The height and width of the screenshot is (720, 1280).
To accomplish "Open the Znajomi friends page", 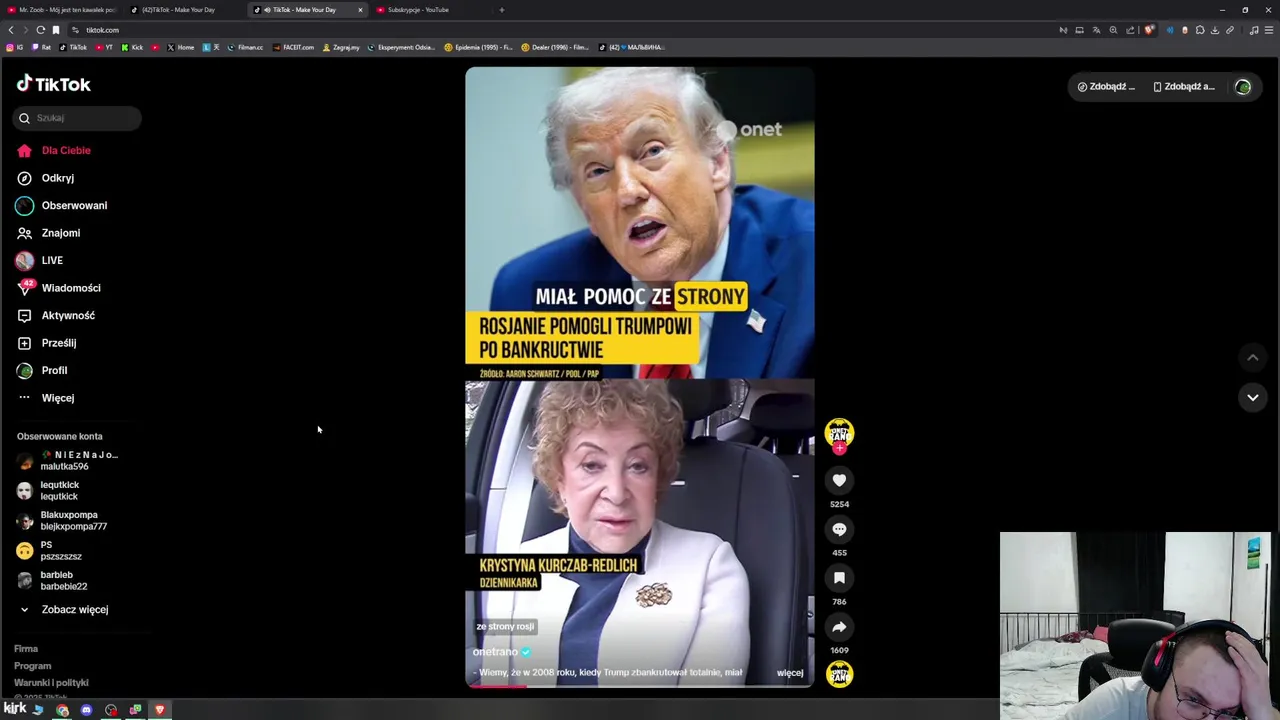I will tap(49, 233).
